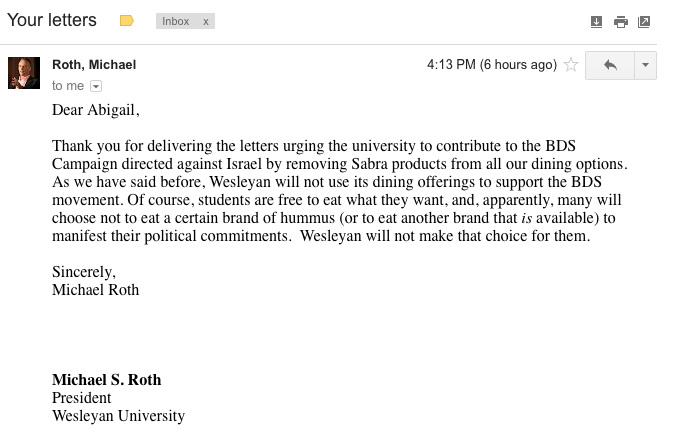This screenshot has height=436, width=687.
Task: Open the email in a new window
Action: pos(644,21)
